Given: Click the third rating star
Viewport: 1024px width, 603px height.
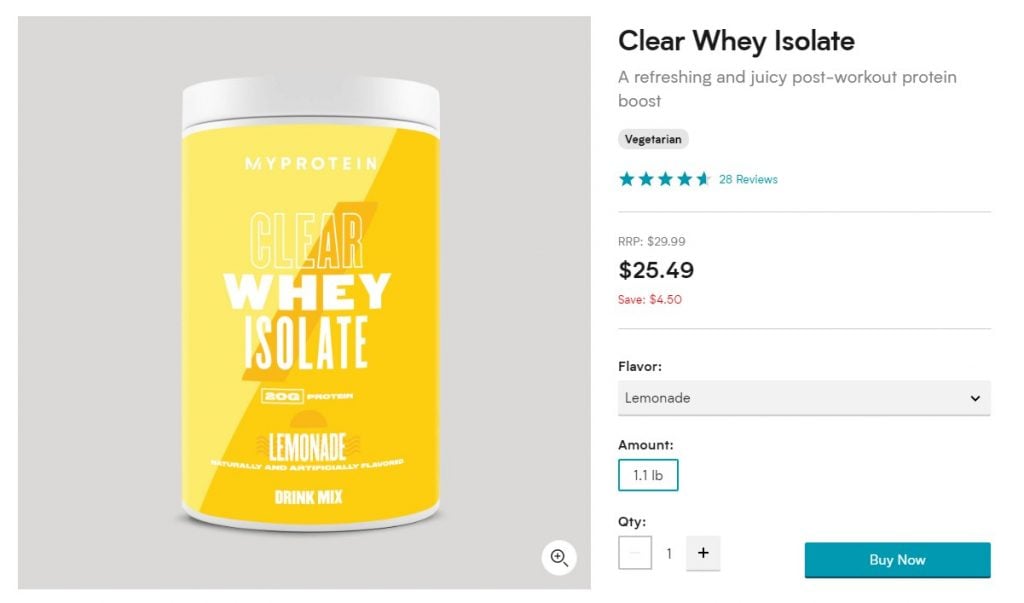Looking at the screenshot, I should click(665, 179).
